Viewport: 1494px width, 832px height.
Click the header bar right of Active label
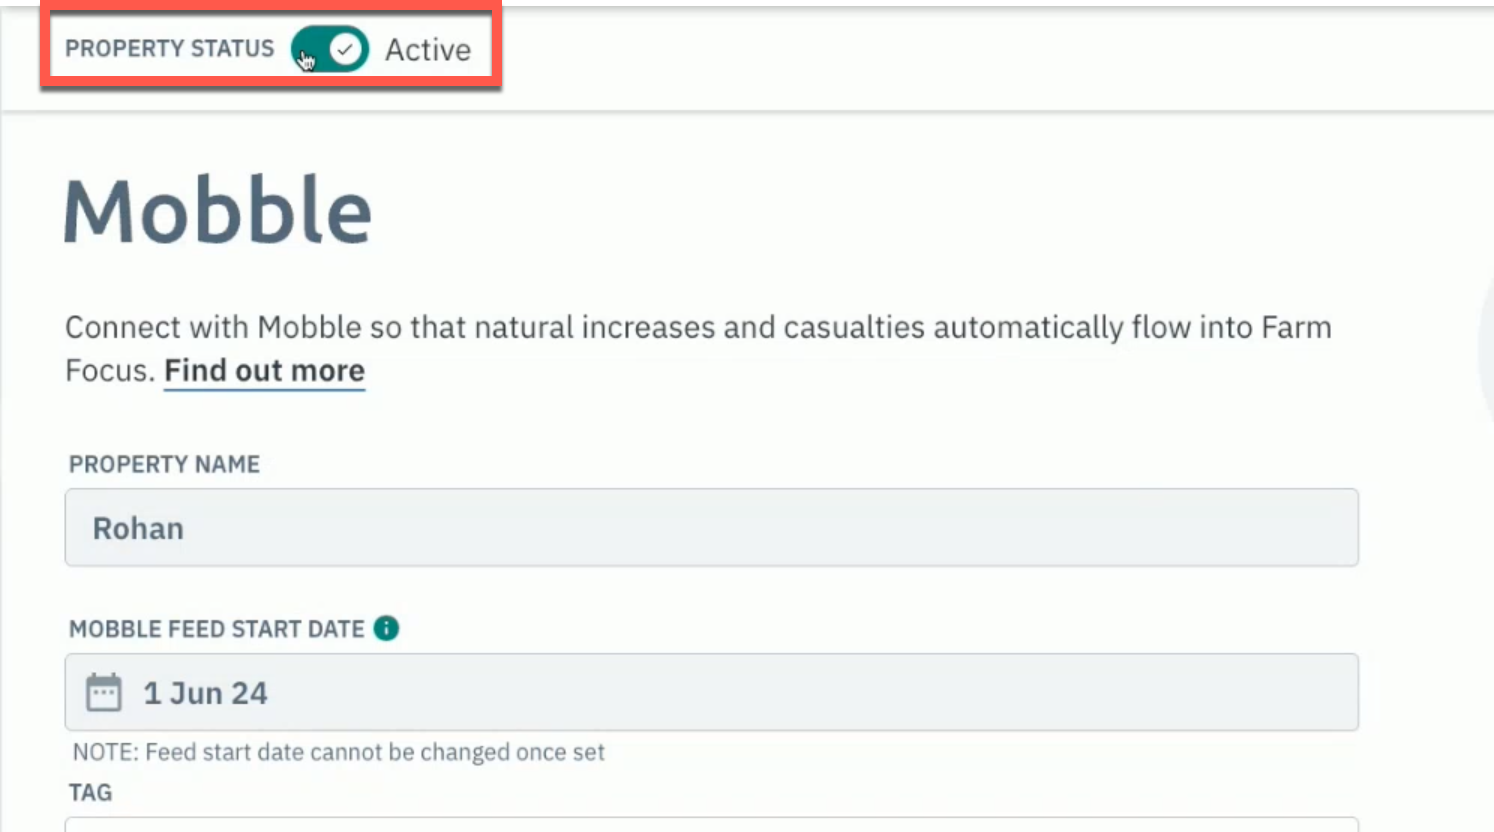point(990,55)
